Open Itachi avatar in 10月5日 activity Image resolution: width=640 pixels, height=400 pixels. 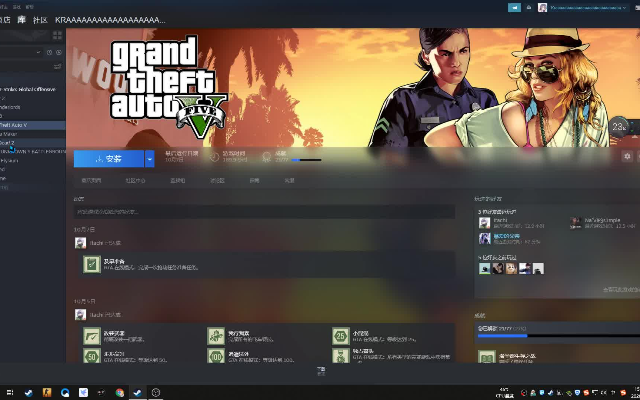pyautogui.click(x=80, y=315)
